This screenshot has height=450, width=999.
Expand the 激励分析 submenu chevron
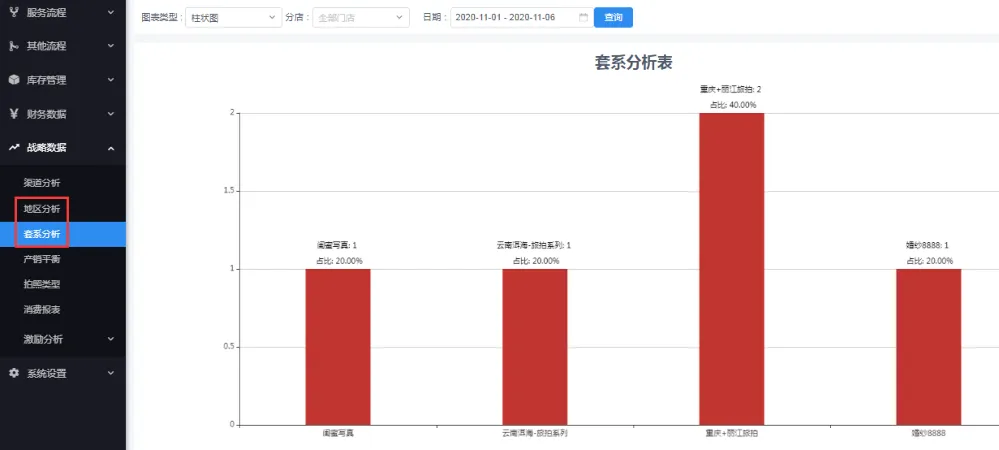(110, 339)
